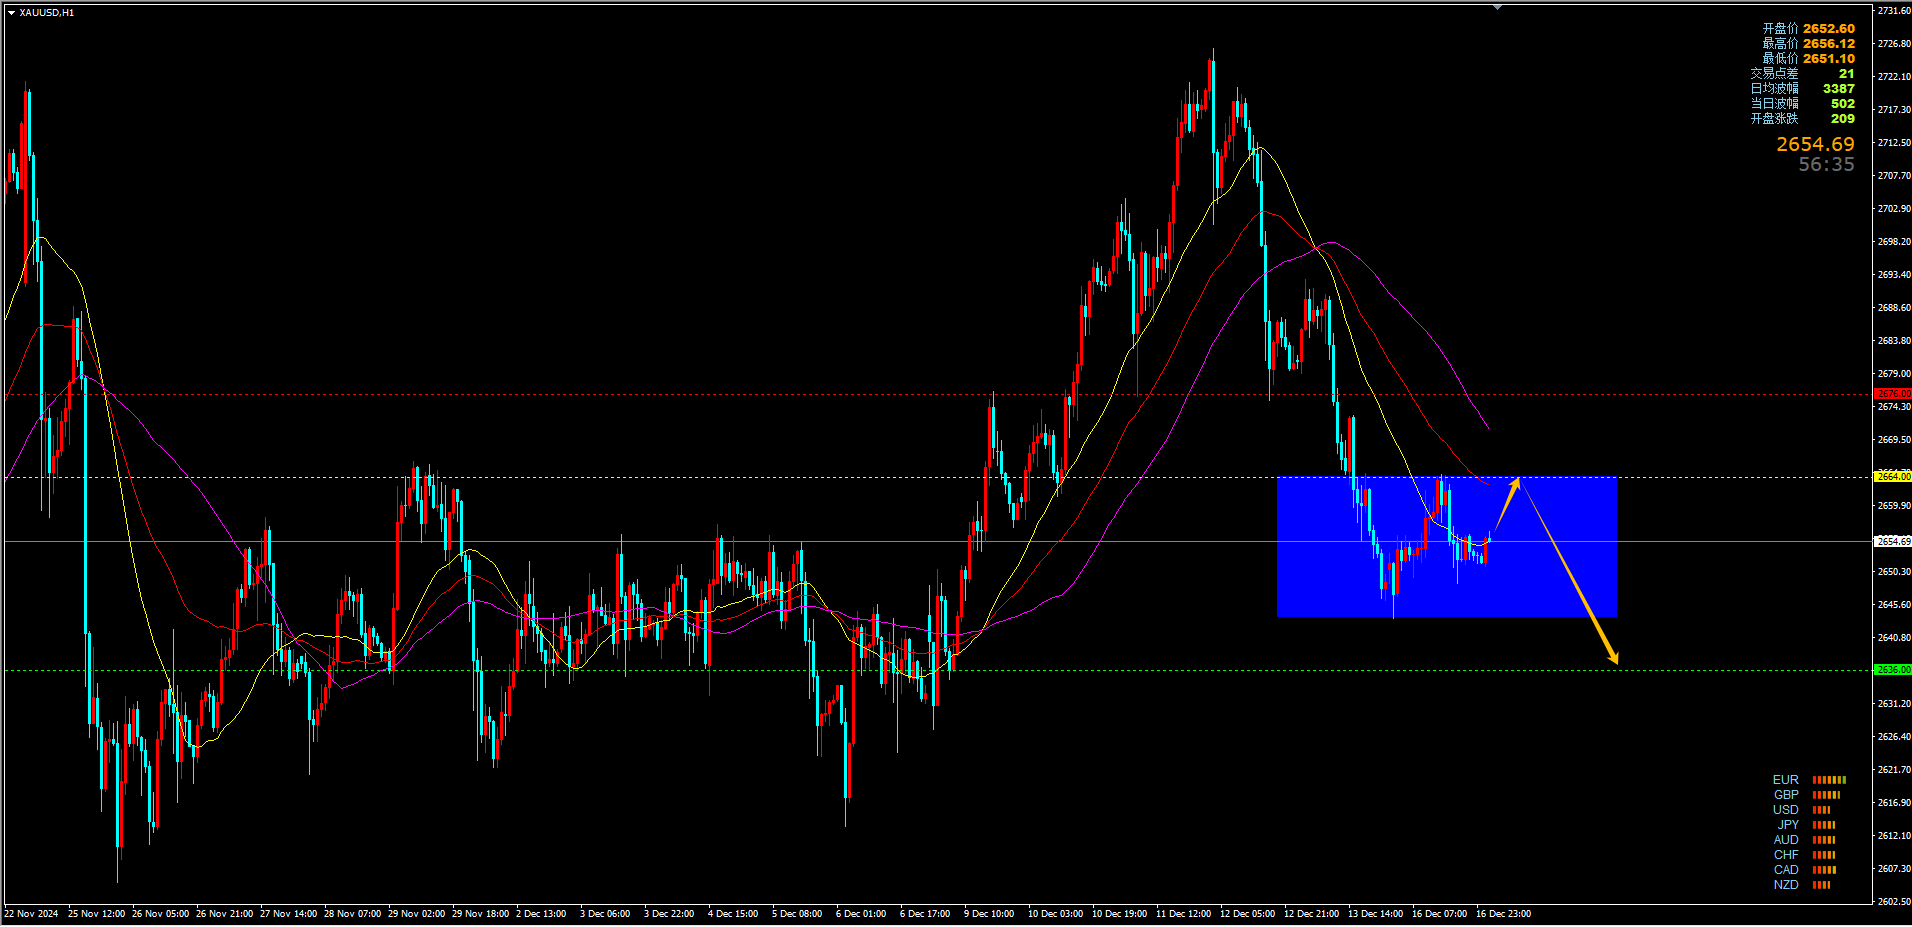This screenshot has width=1912, height=927.
Task: Click the 交易点差 21 spread line
Action: (x=1802, y=74)
